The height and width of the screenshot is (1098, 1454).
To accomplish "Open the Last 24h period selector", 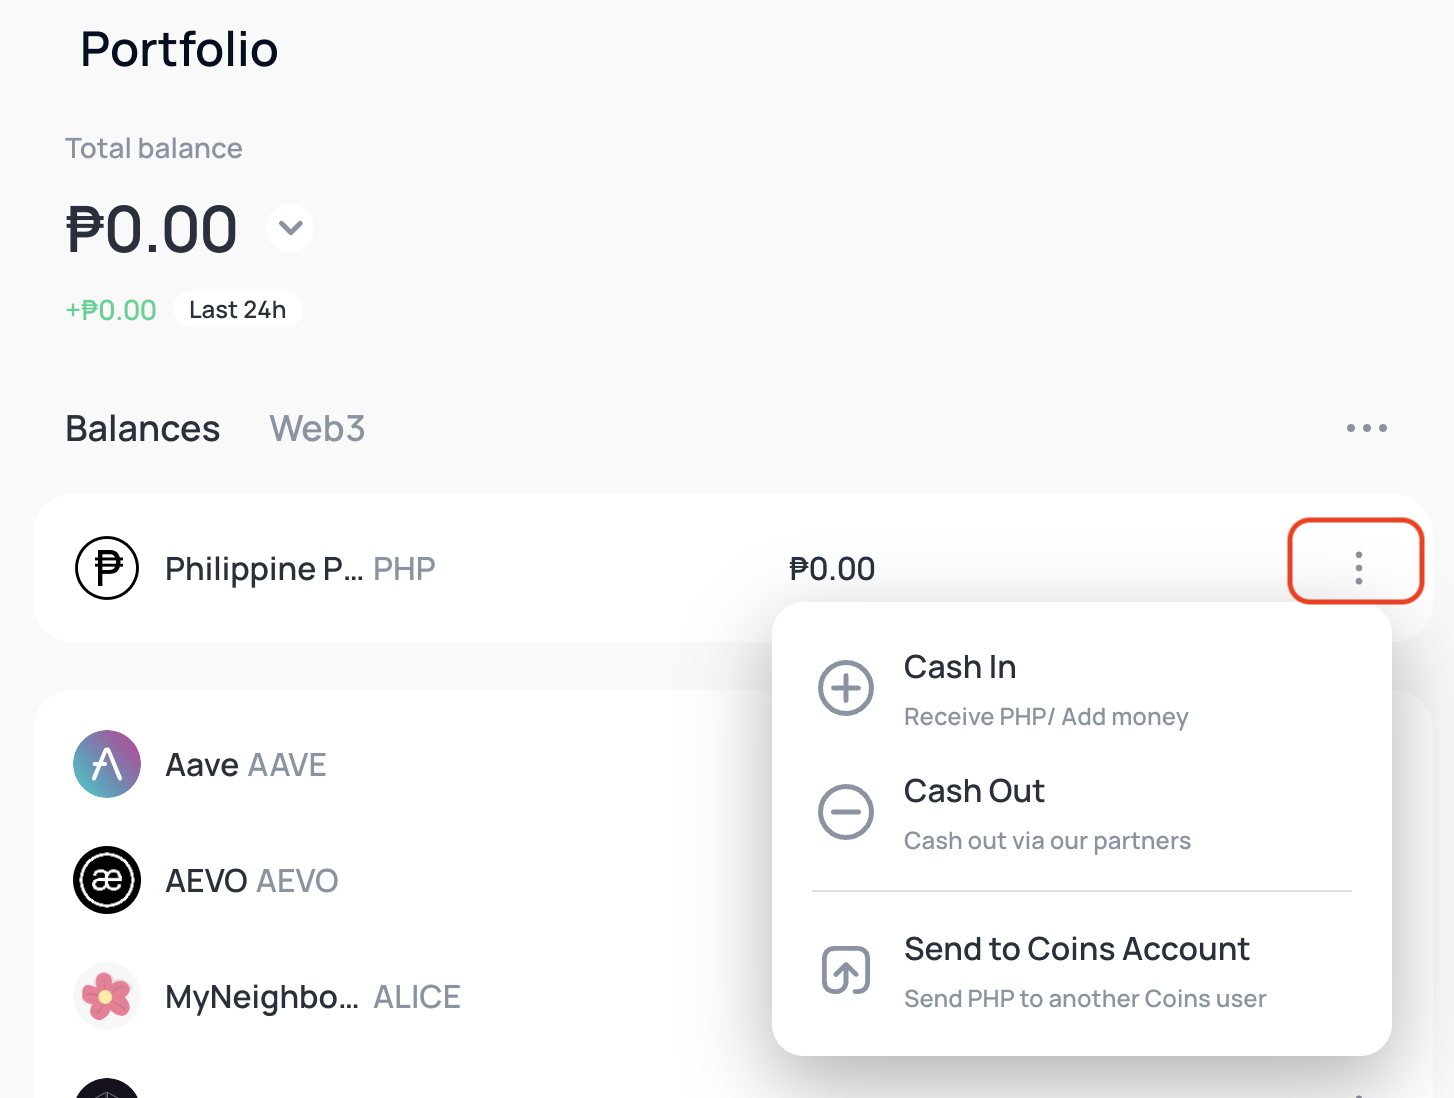I will coord(238,310).
